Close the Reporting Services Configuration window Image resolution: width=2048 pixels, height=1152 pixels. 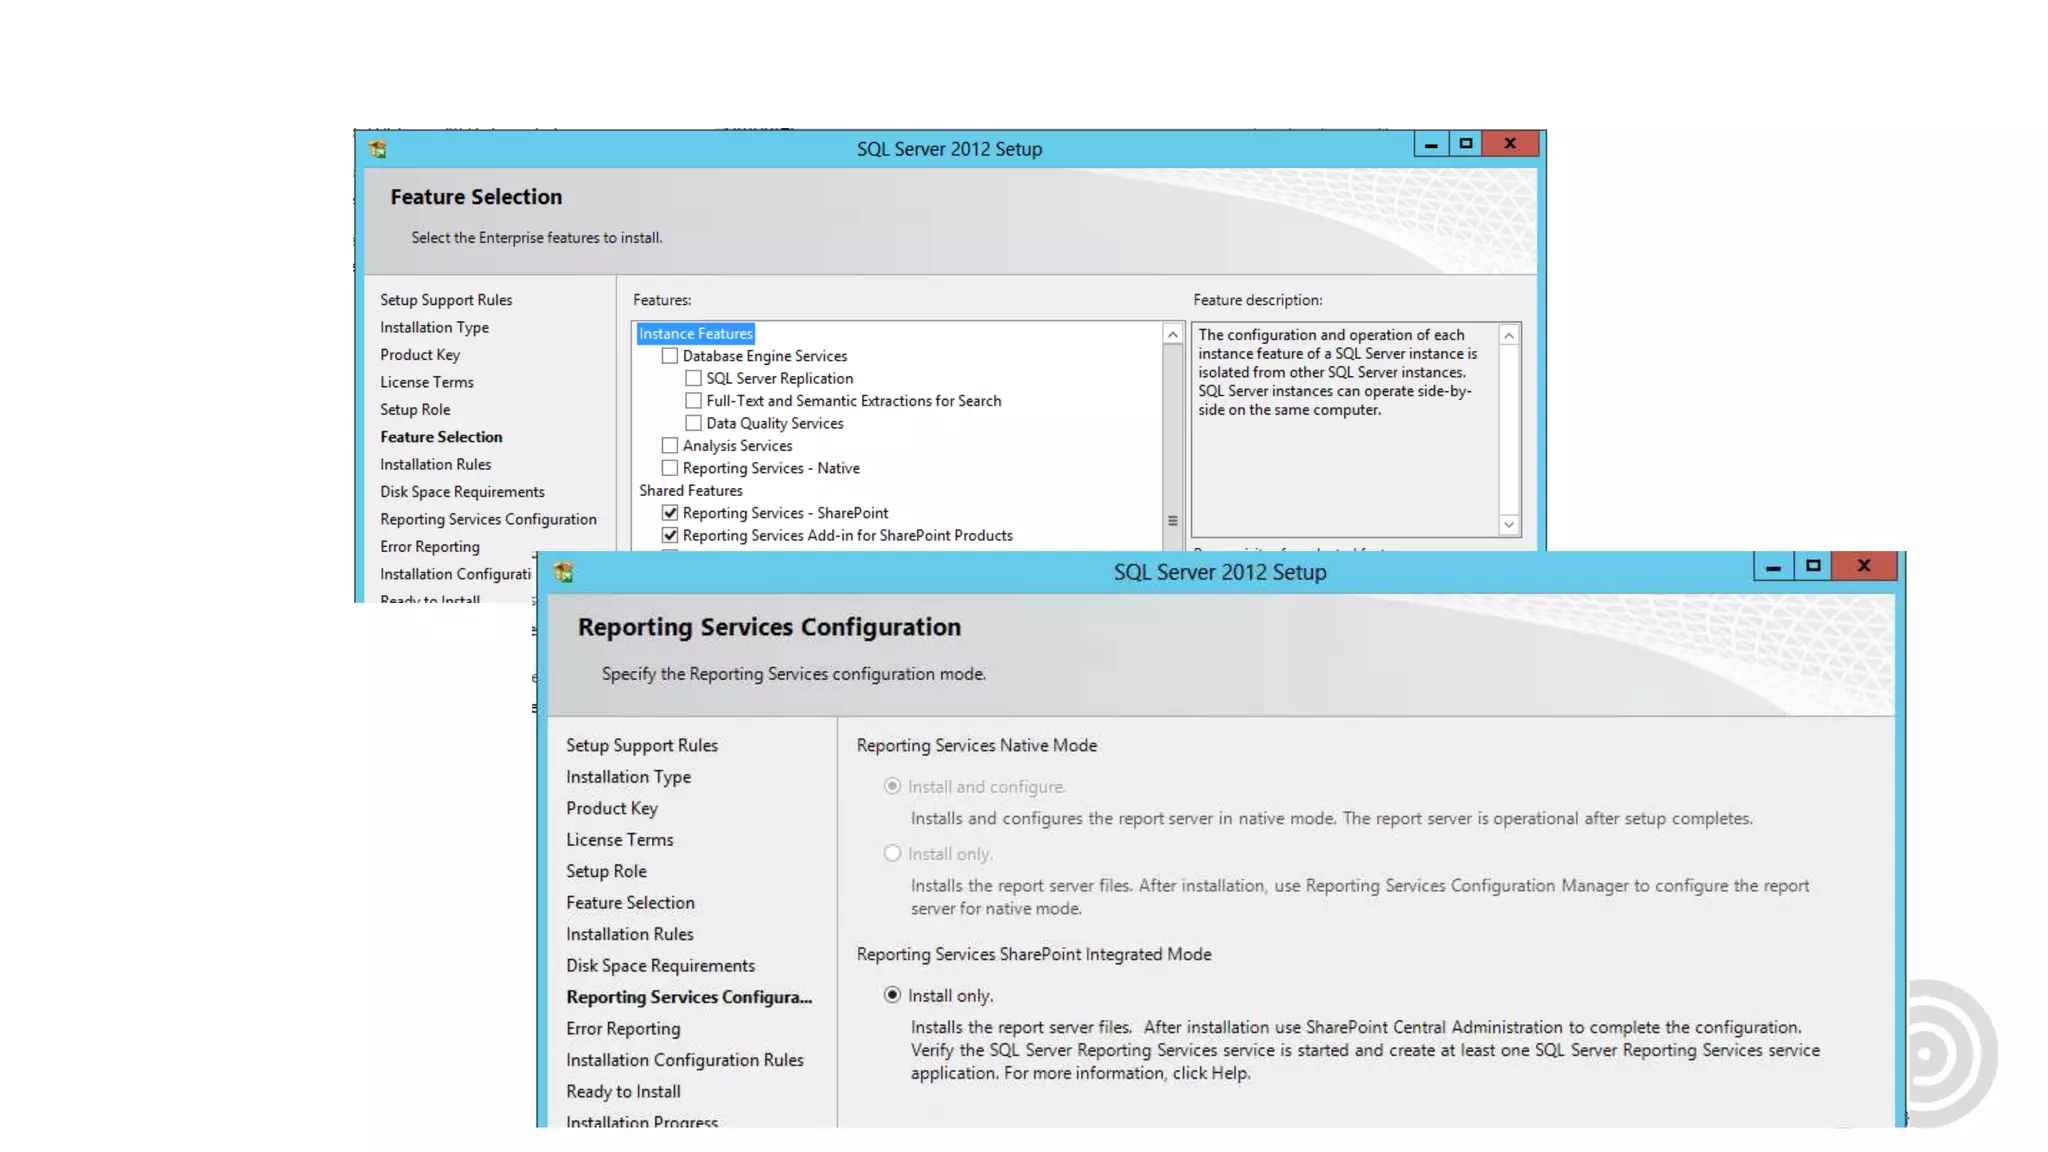tap(1864, 566)
